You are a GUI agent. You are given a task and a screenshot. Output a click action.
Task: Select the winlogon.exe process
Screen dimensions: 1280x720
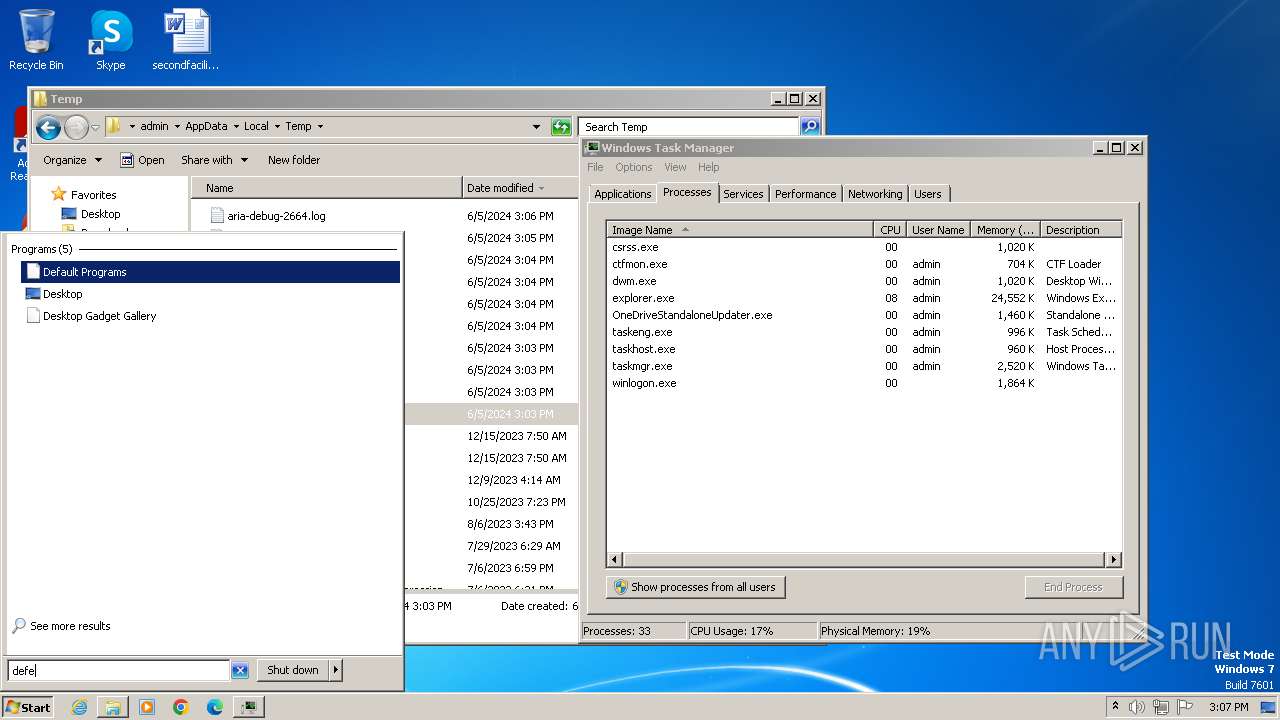[x=864, y=383]
